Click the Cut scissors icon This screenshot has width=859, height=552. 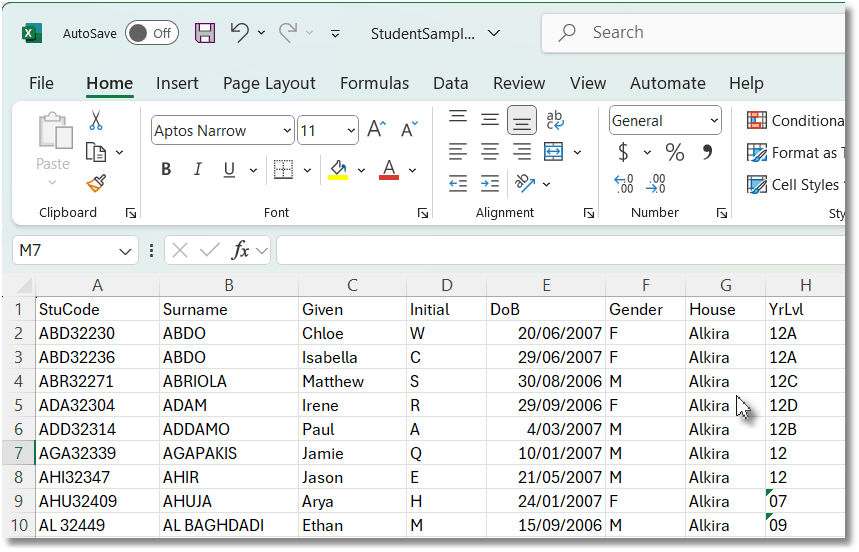(x=96, y=120)
